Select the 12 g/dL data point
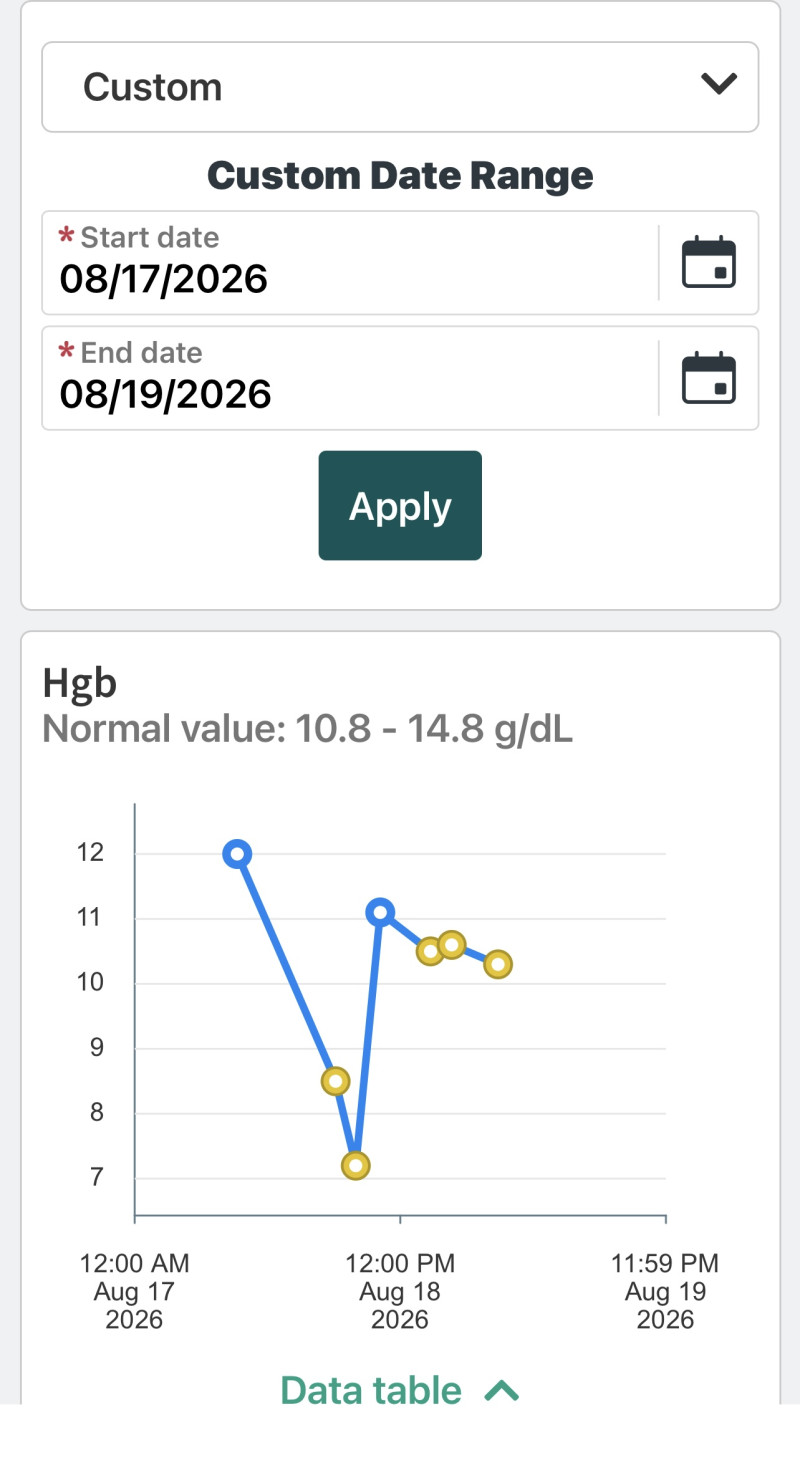The height and width of the screenshot is (1468, 800). point(237,853)
